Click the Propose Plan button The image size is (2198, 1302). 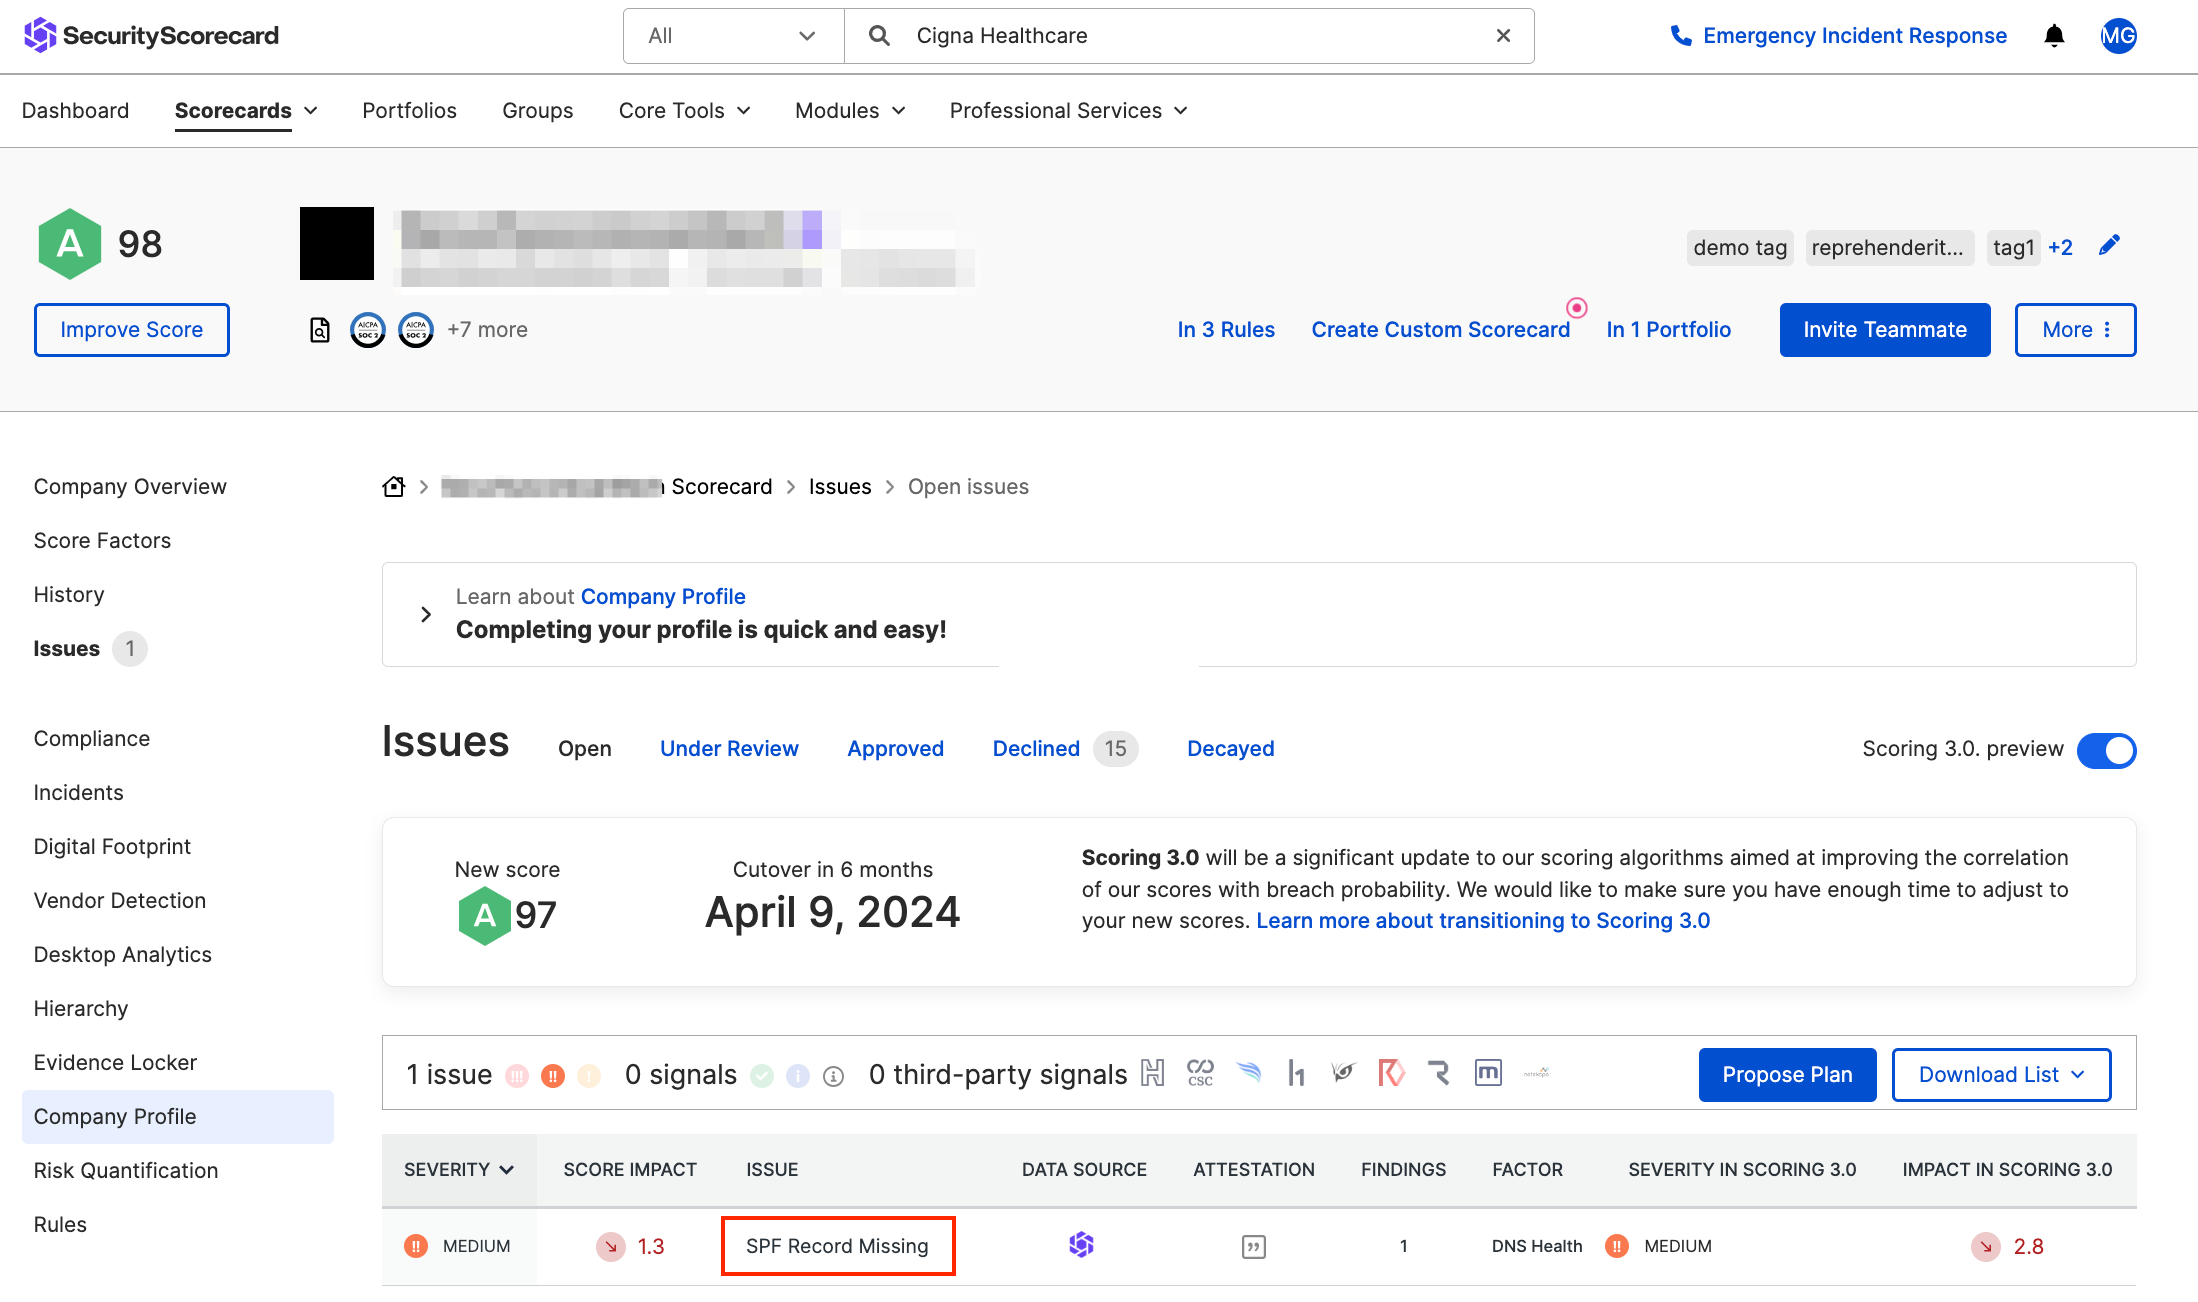click(1787, 1074)
